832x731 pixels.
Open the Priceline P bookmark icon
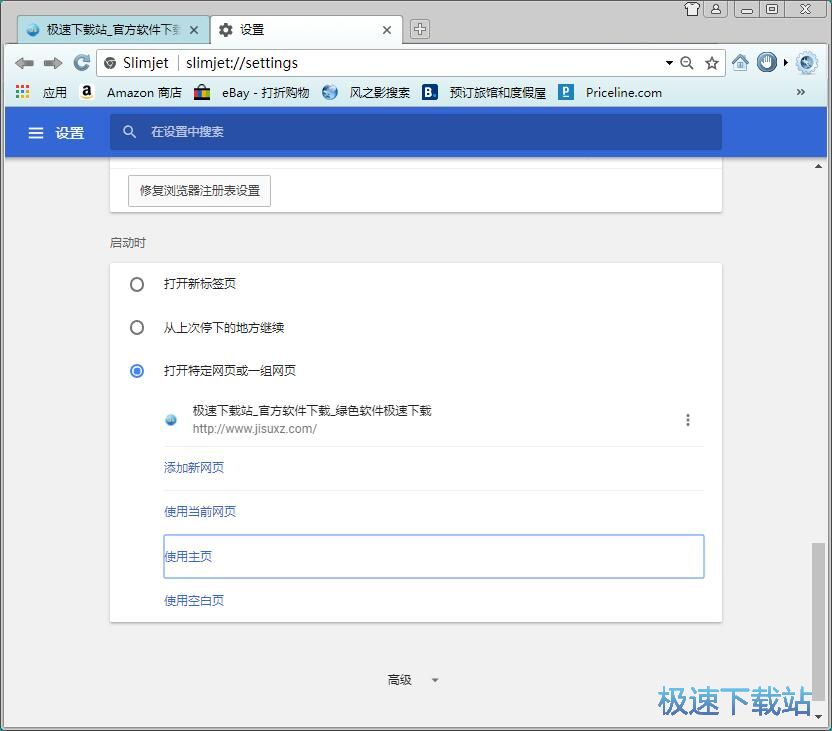click(566, 92)
